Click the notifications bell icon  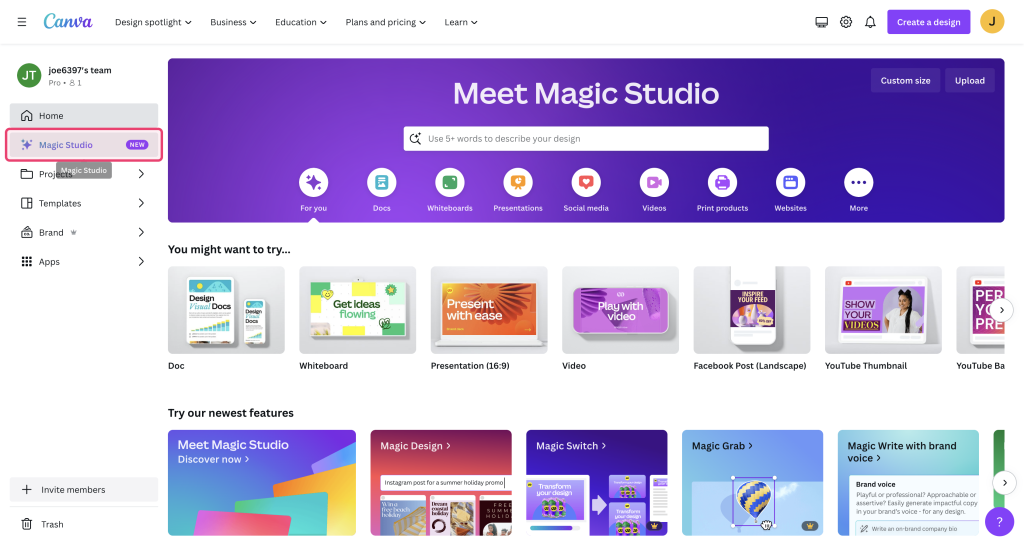pyautogui.click(x=870, y=22)
